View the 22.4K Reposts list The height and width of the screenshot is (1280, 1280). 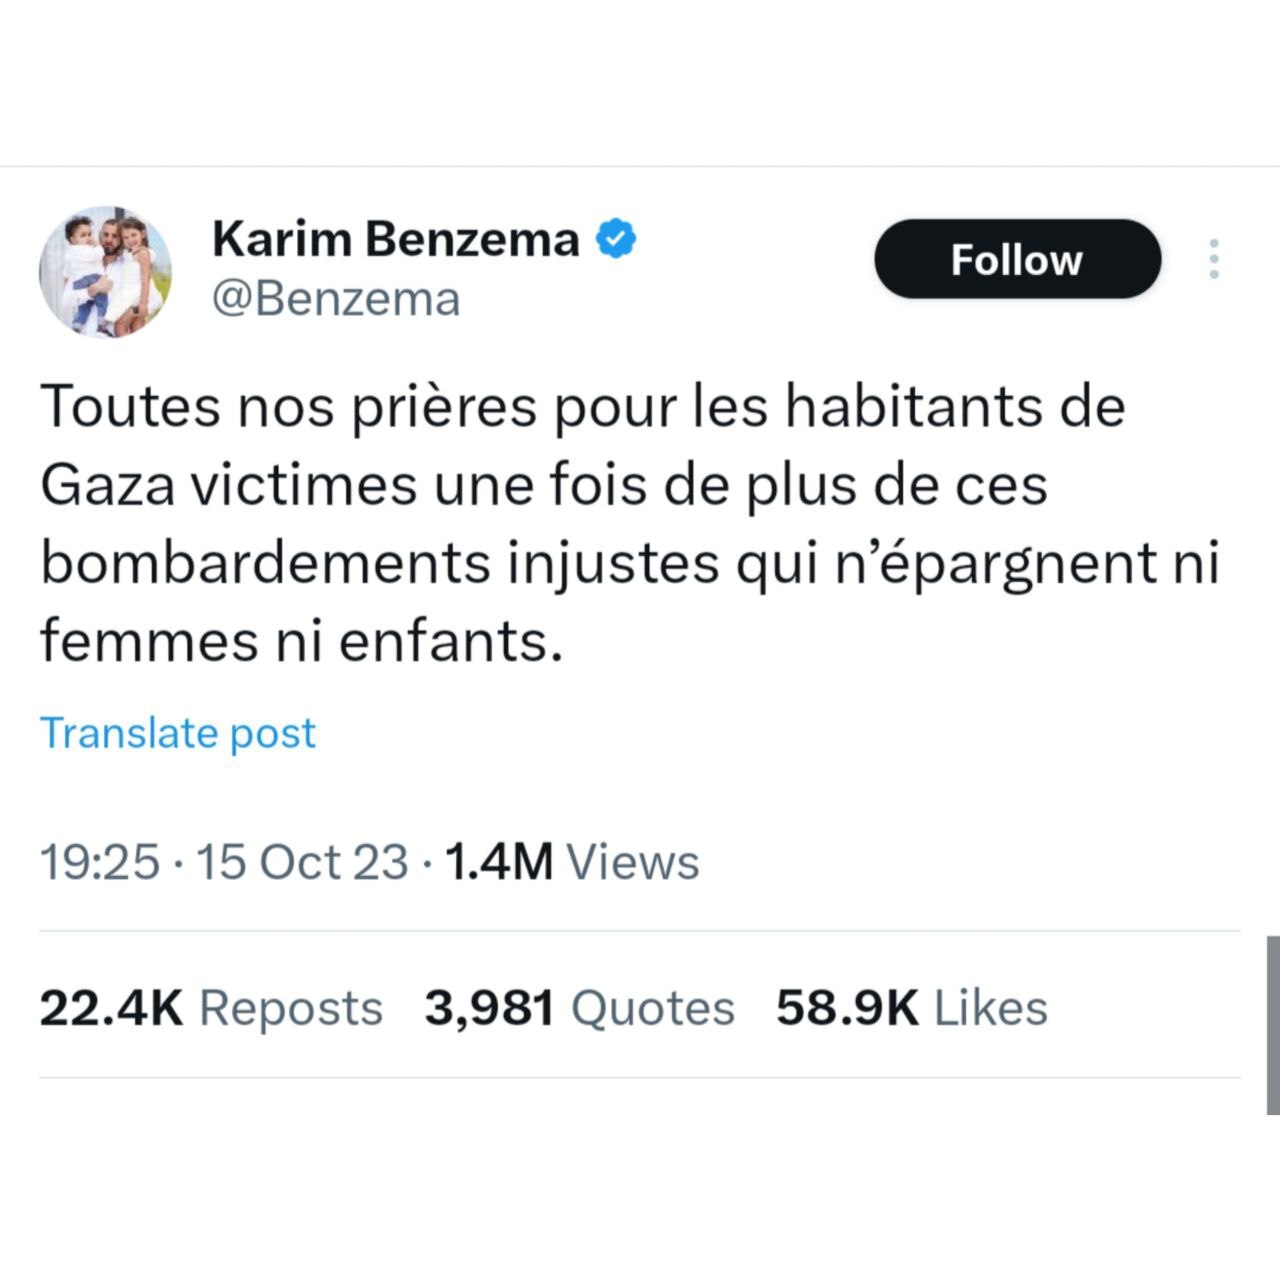(211, 1008)
